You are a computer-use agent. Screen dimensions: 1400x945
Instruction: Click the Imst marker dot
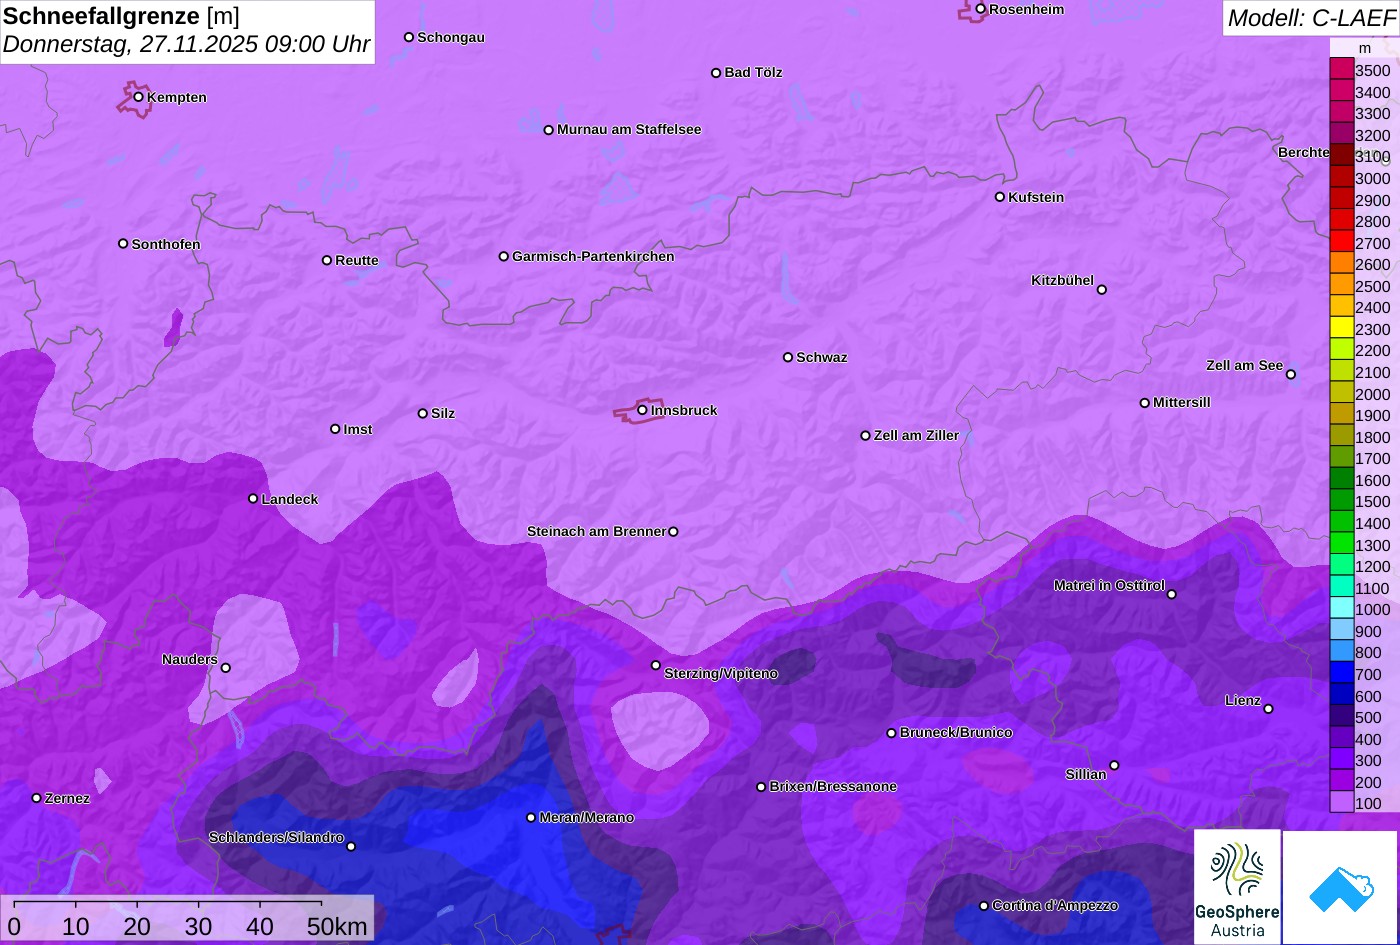click(x=335, y=429)
